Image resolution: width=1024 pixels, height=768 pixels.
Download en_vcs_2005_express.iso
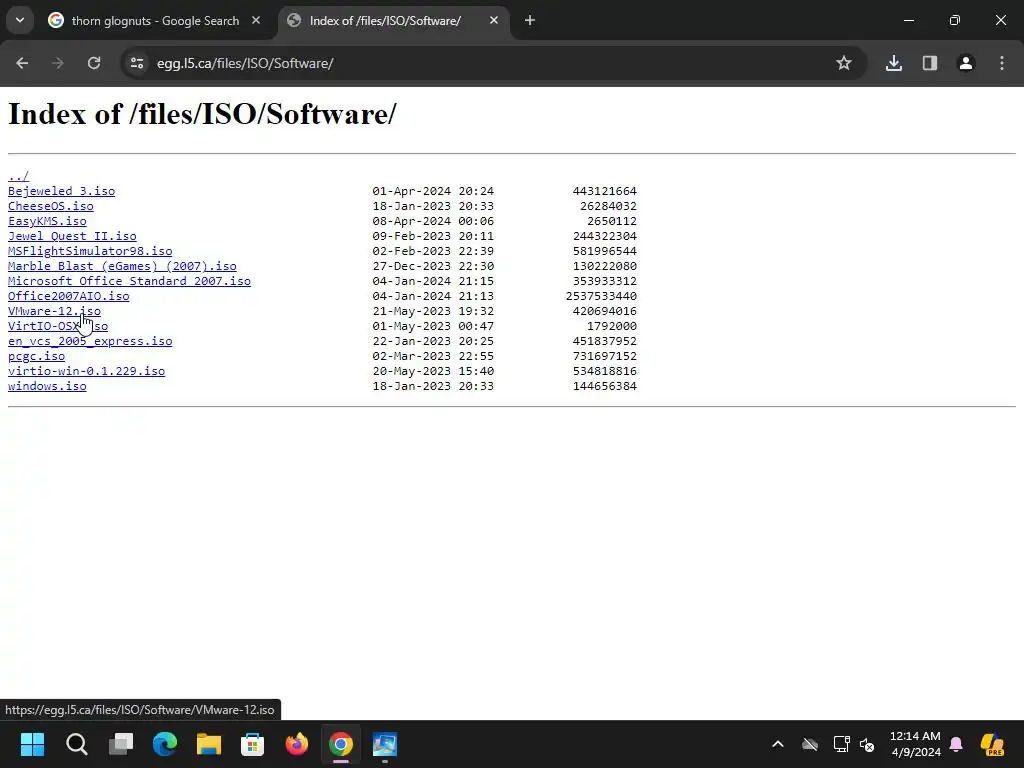tap(90, 342)
